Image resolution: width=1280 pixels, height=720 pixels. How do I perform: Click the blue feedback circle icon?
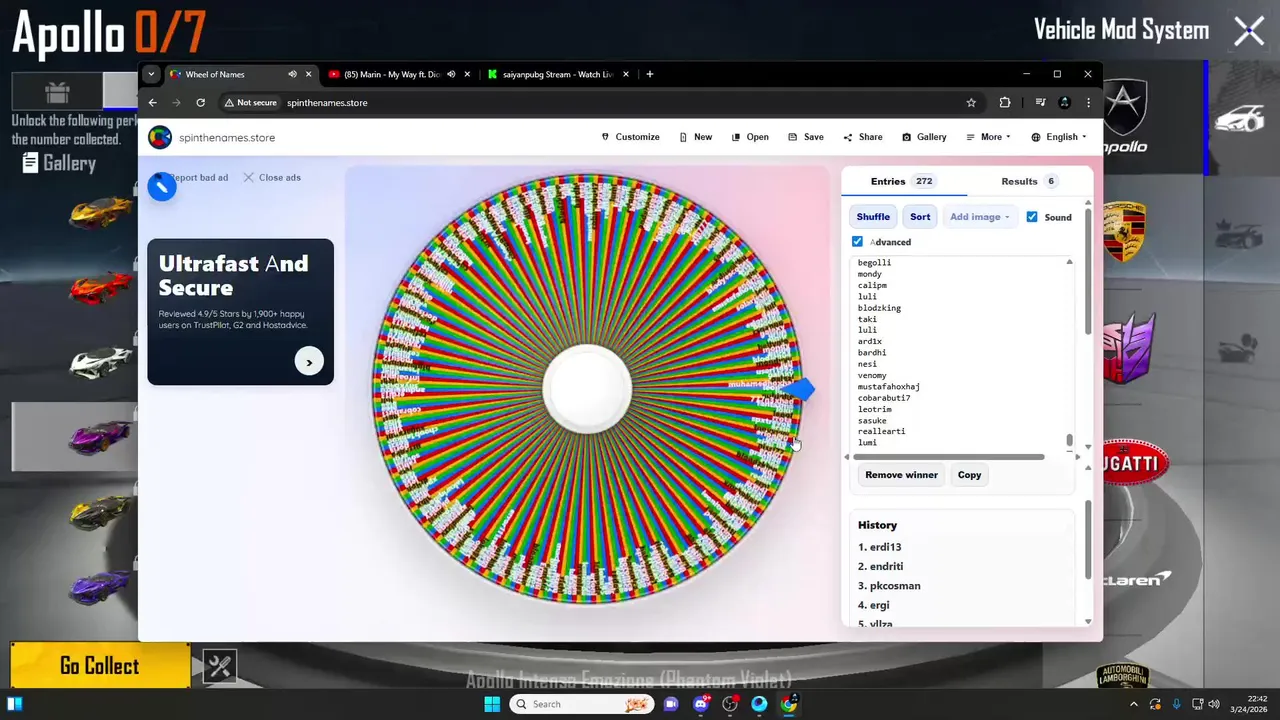(x=162, y=187)
